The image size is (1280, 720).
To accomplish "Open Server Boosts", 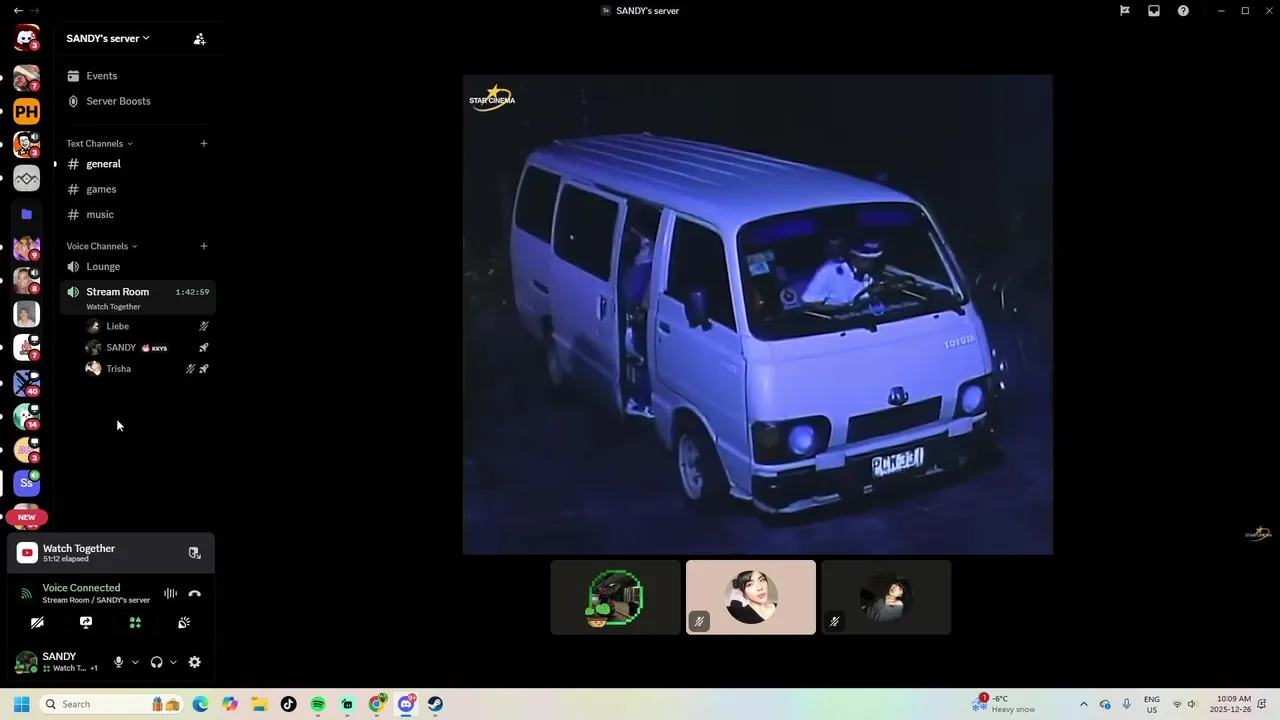I will pos(136,101).
